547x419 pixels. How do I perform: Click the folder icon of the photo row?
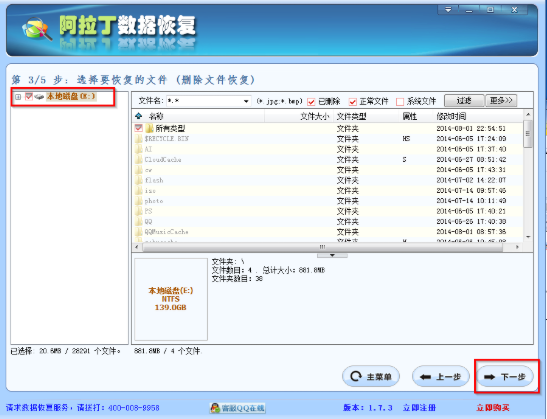coord(139,201)
